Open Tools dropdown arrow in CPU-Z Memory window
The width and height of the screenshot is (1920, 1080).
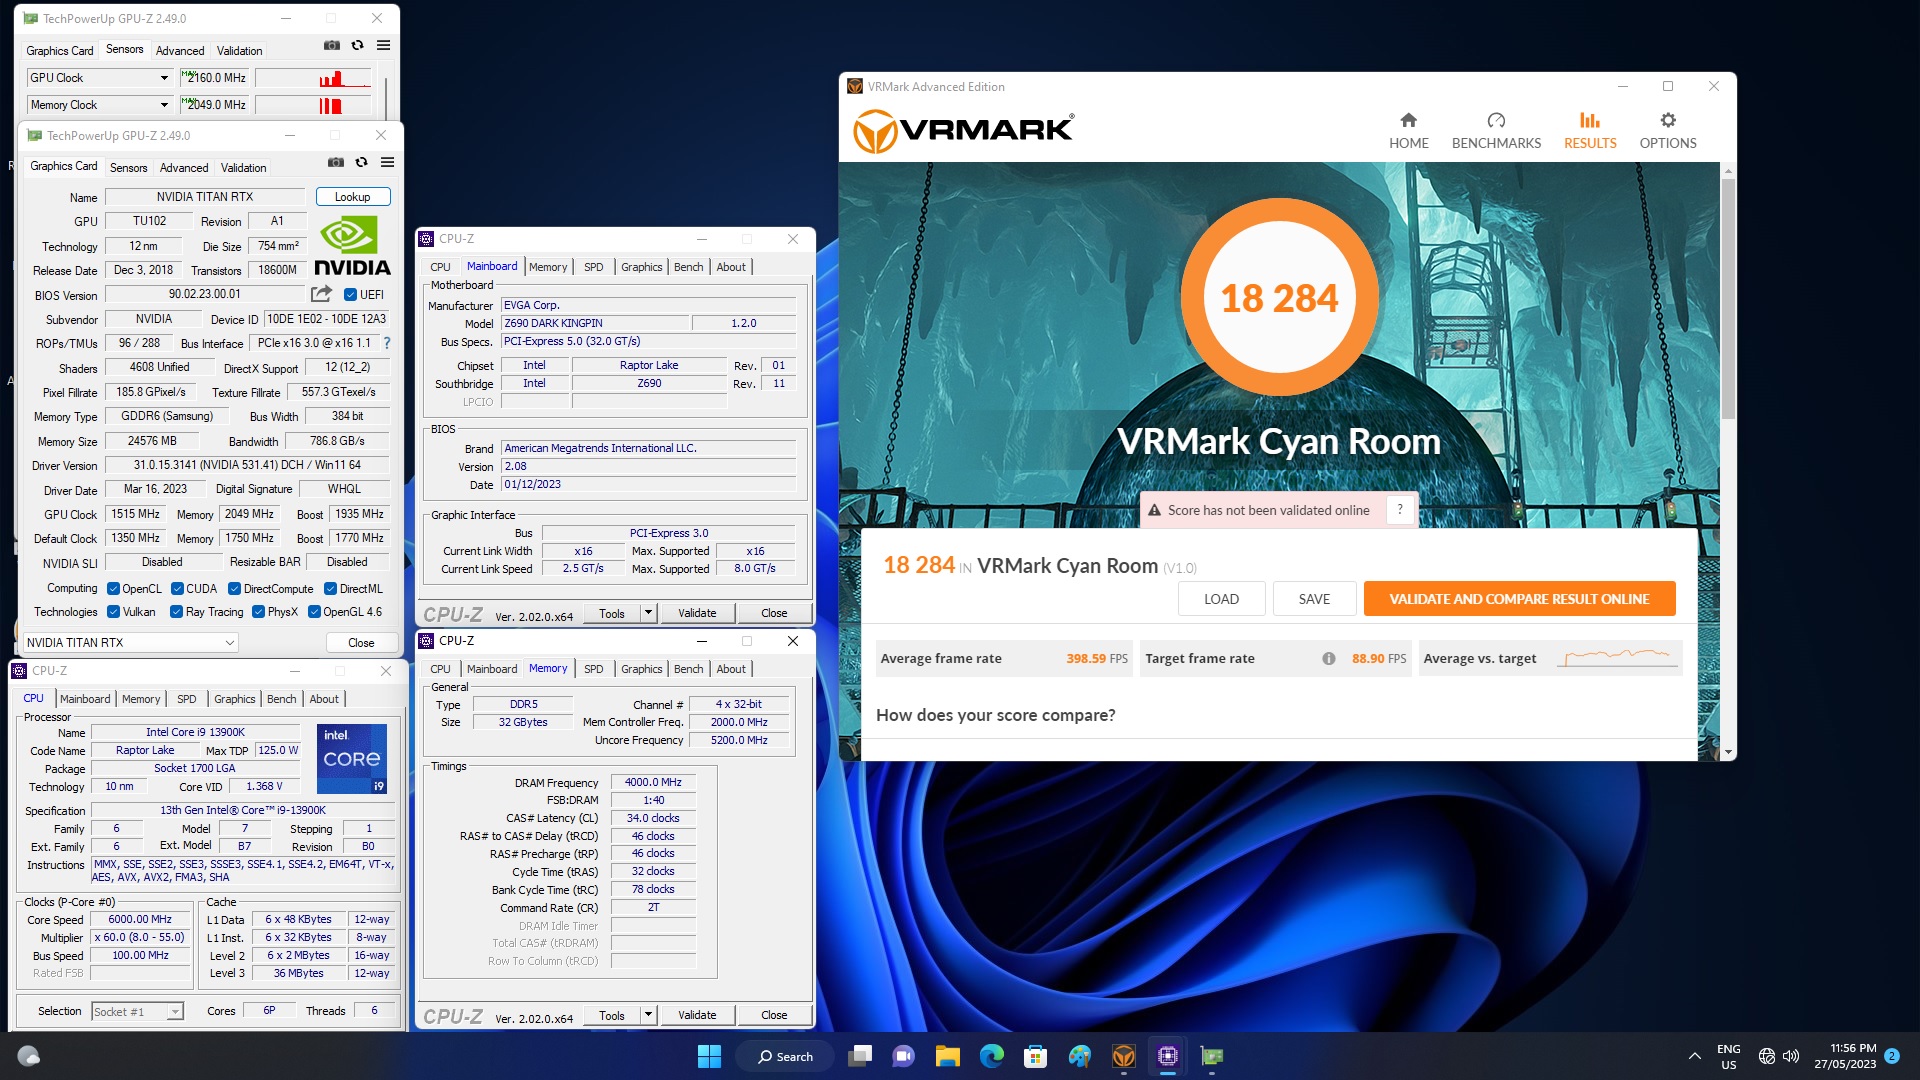coord(648,1015)
